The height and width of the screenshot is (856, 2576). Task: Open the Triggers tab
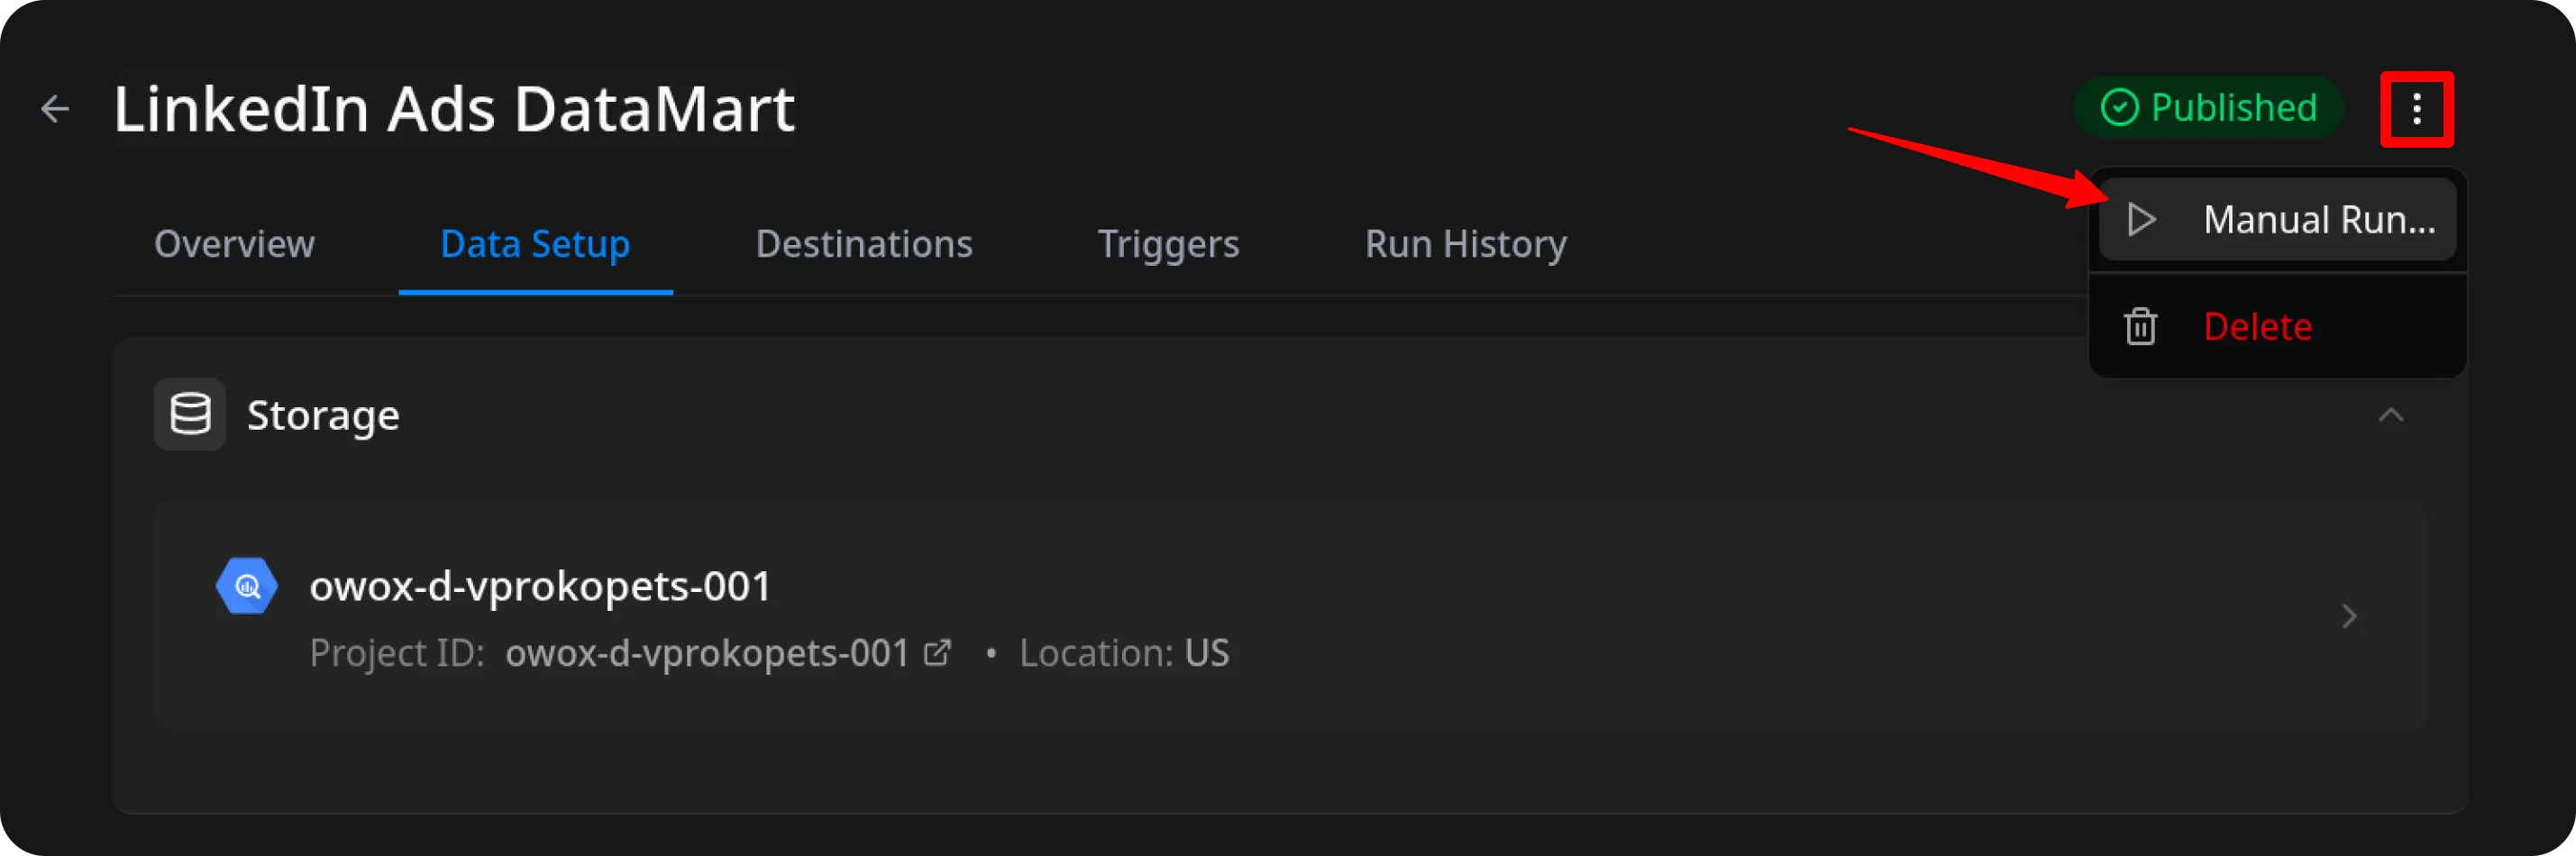click(x=1168, y=244)
